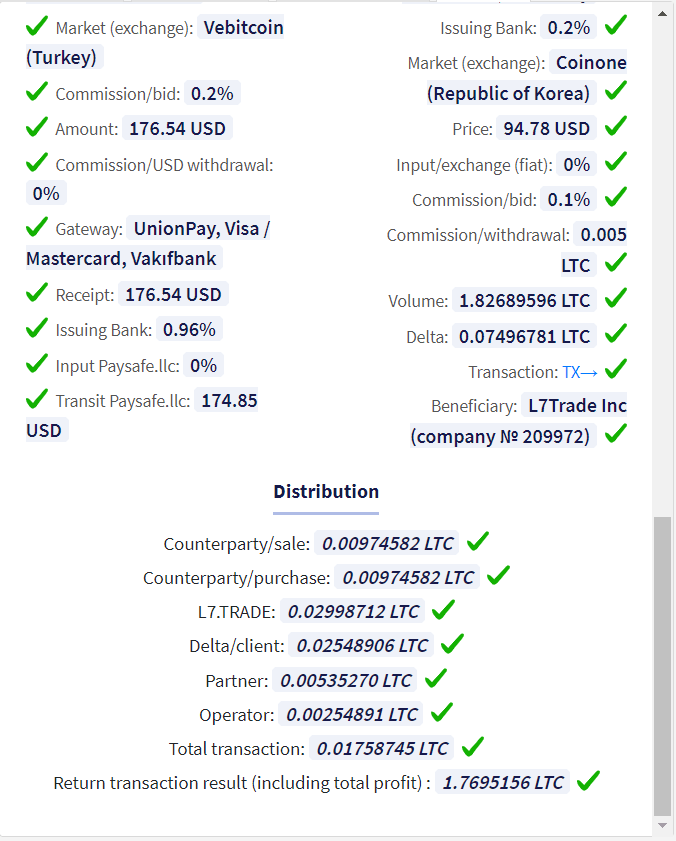Click checkmark beside Partner 0.00535270 LTC
This screenshot has width=676, height=841.
point(436,678)
